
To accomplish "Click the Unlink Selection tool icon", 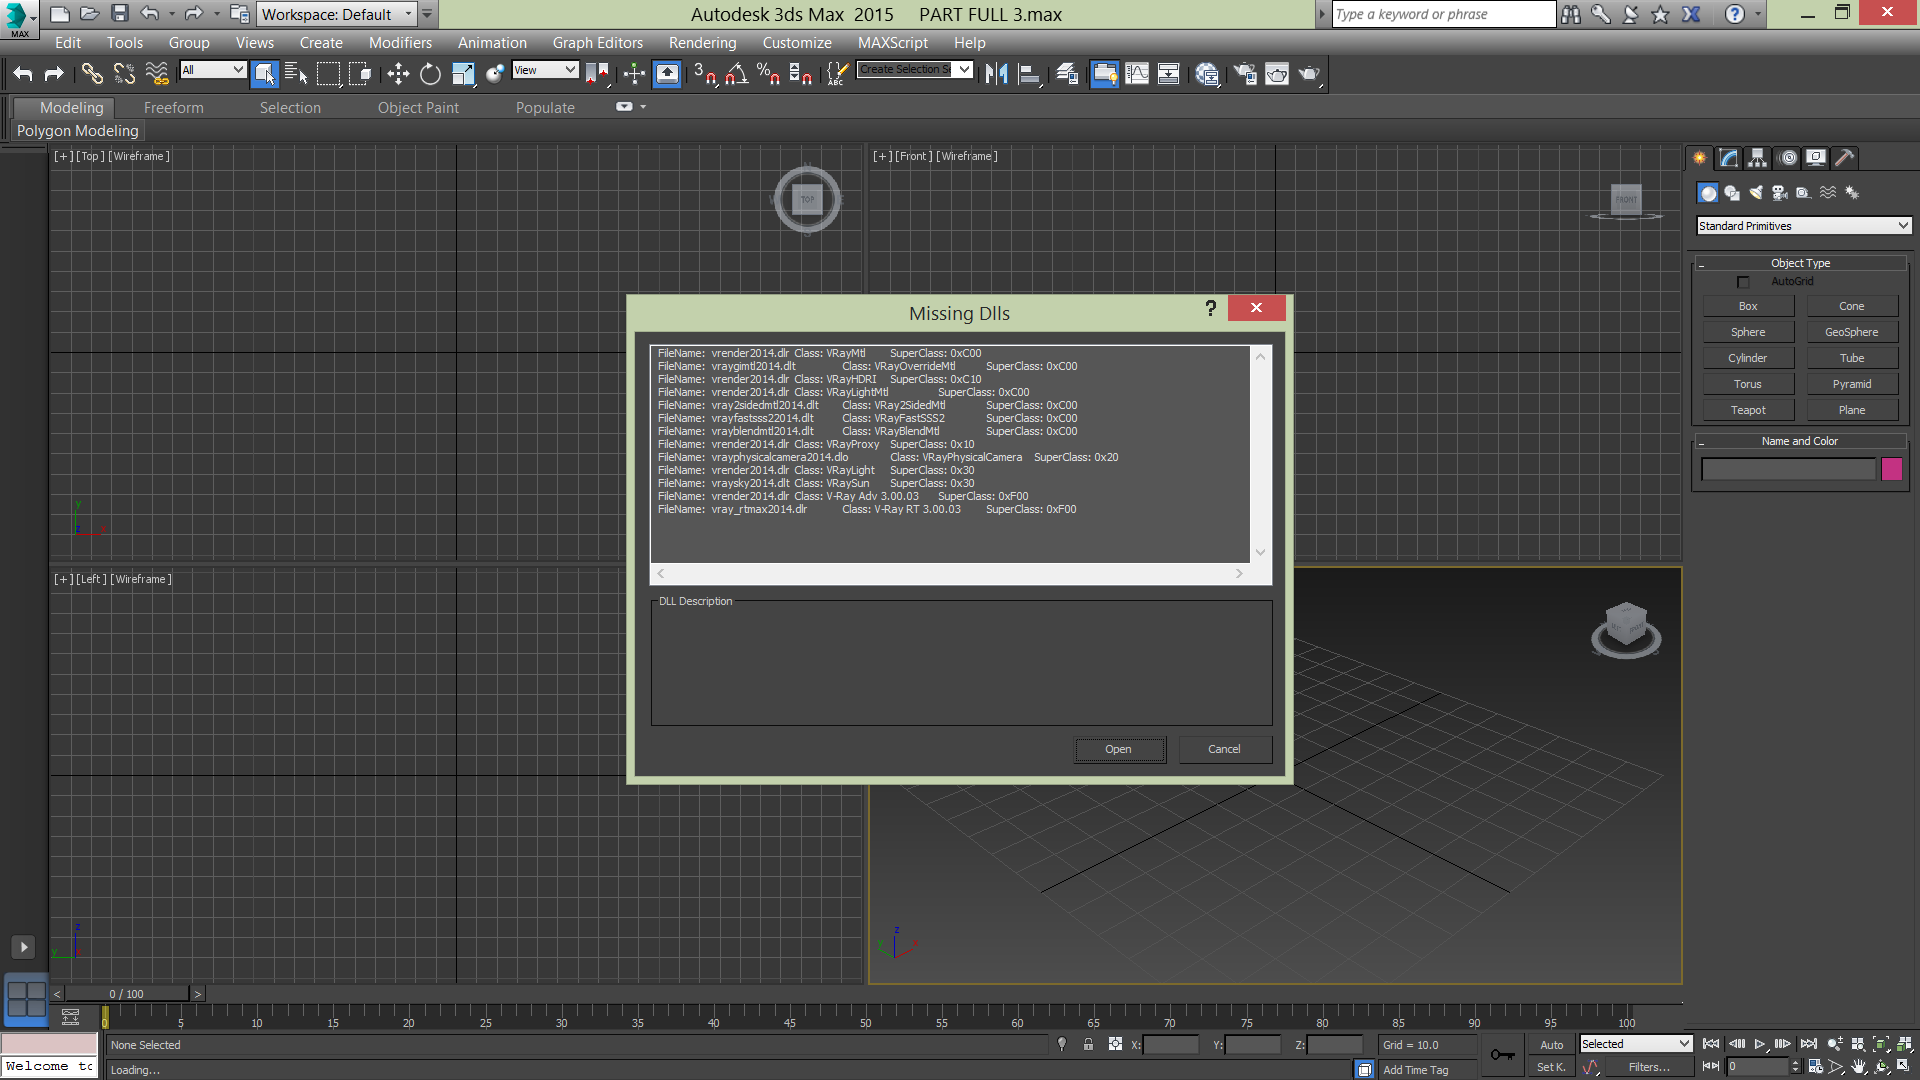I will [x=124, y=73].
